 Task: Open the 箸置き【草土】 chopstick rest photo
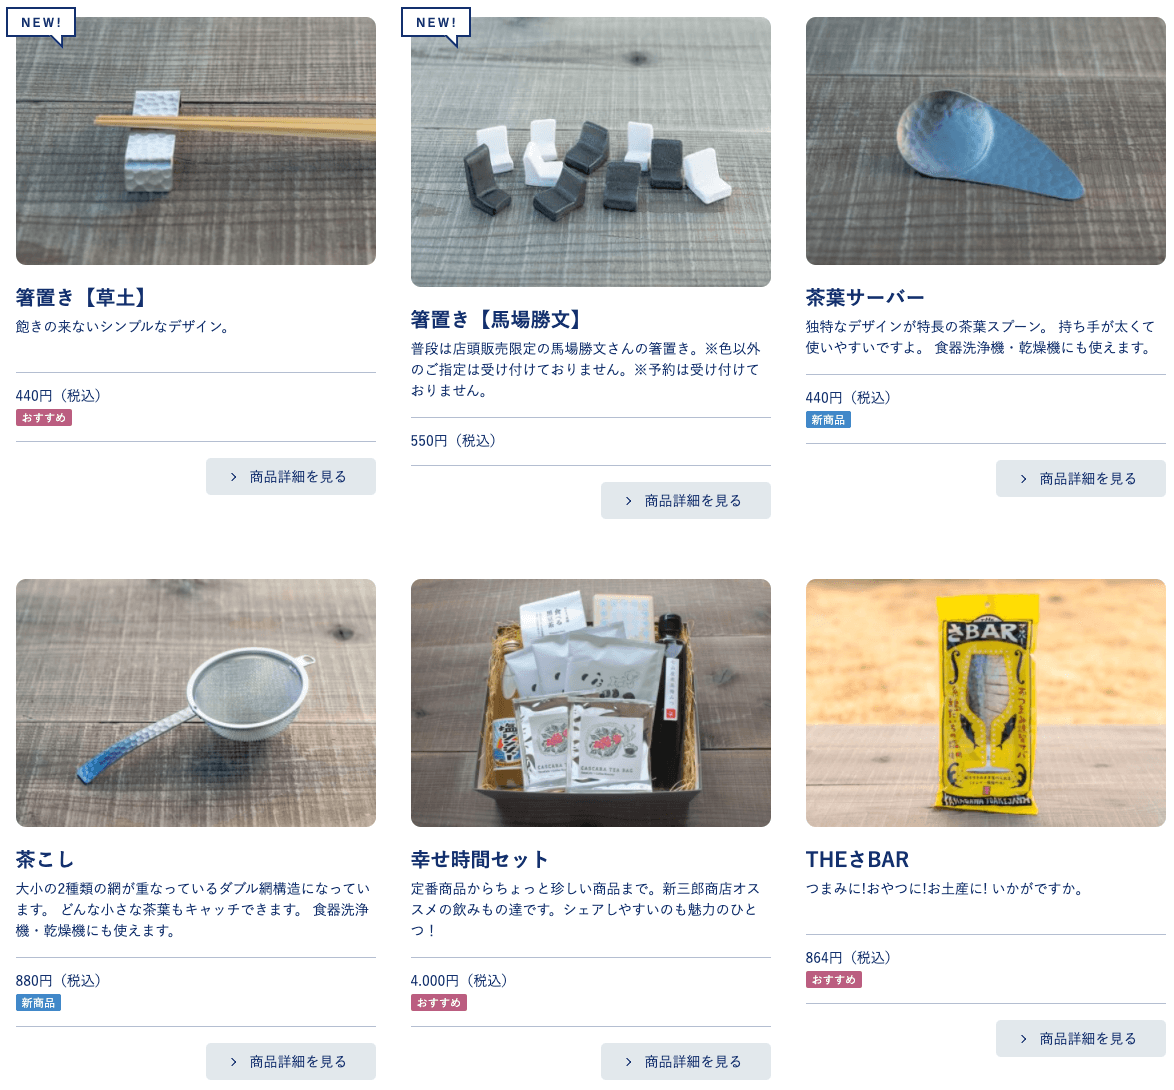tap(196, 141)
